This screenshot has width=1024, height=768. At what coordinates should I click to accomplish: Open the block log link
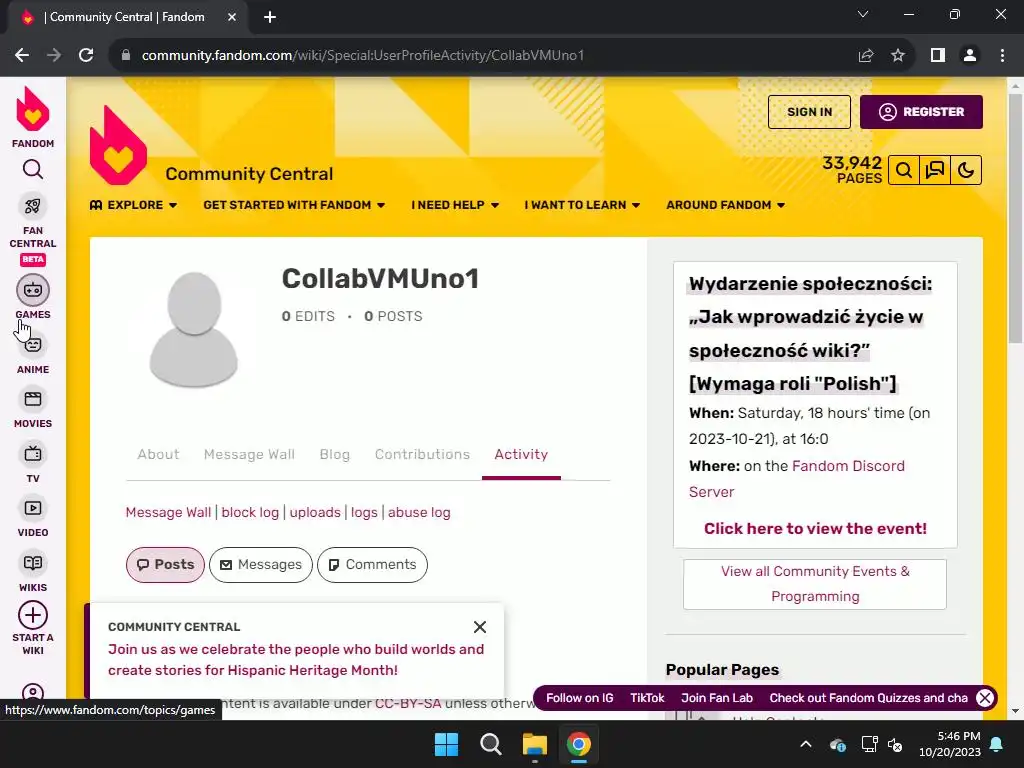[x=250, y=513]
